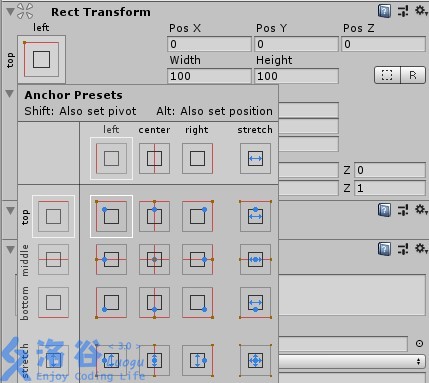Screen dimensions: 429x383
Task: Select the top center anchor preset
Action: click(154, 216)
